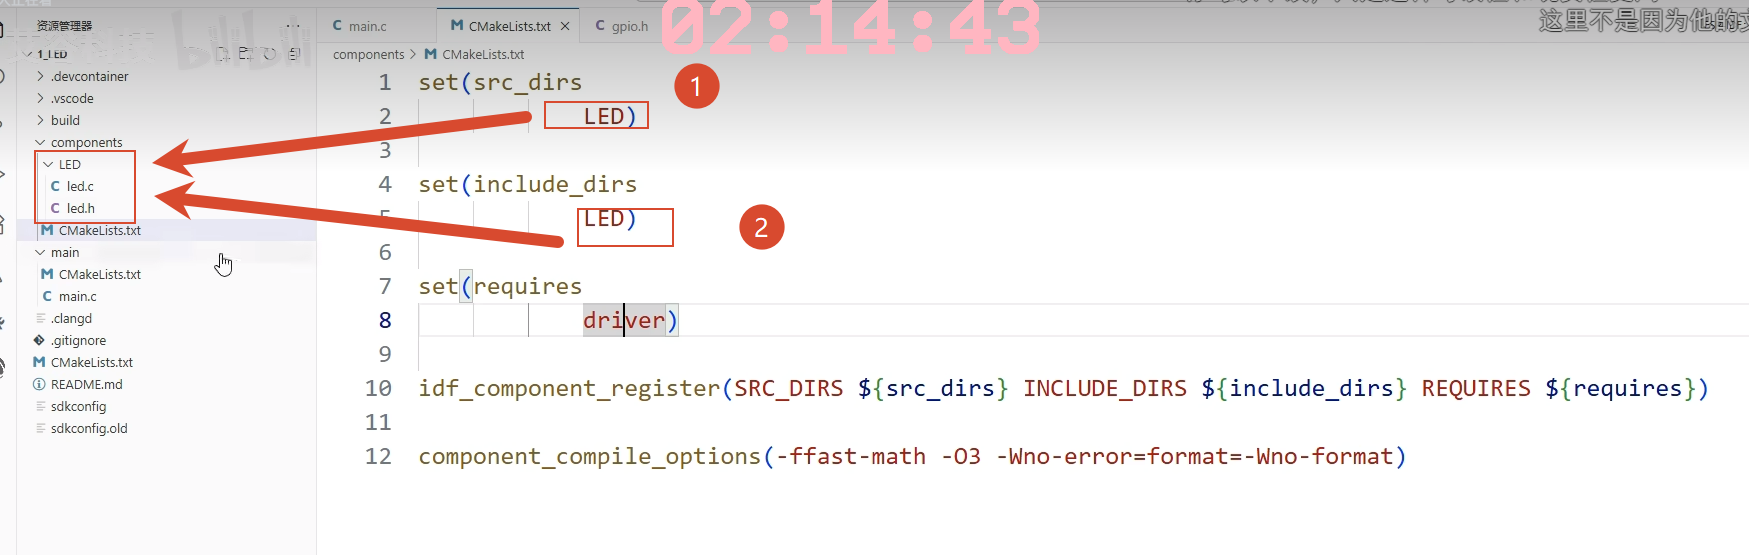The height and width of the screenshot is (555, 1749).
Task: Click line number 7 in the gutter
Action: tap(385, 286)
